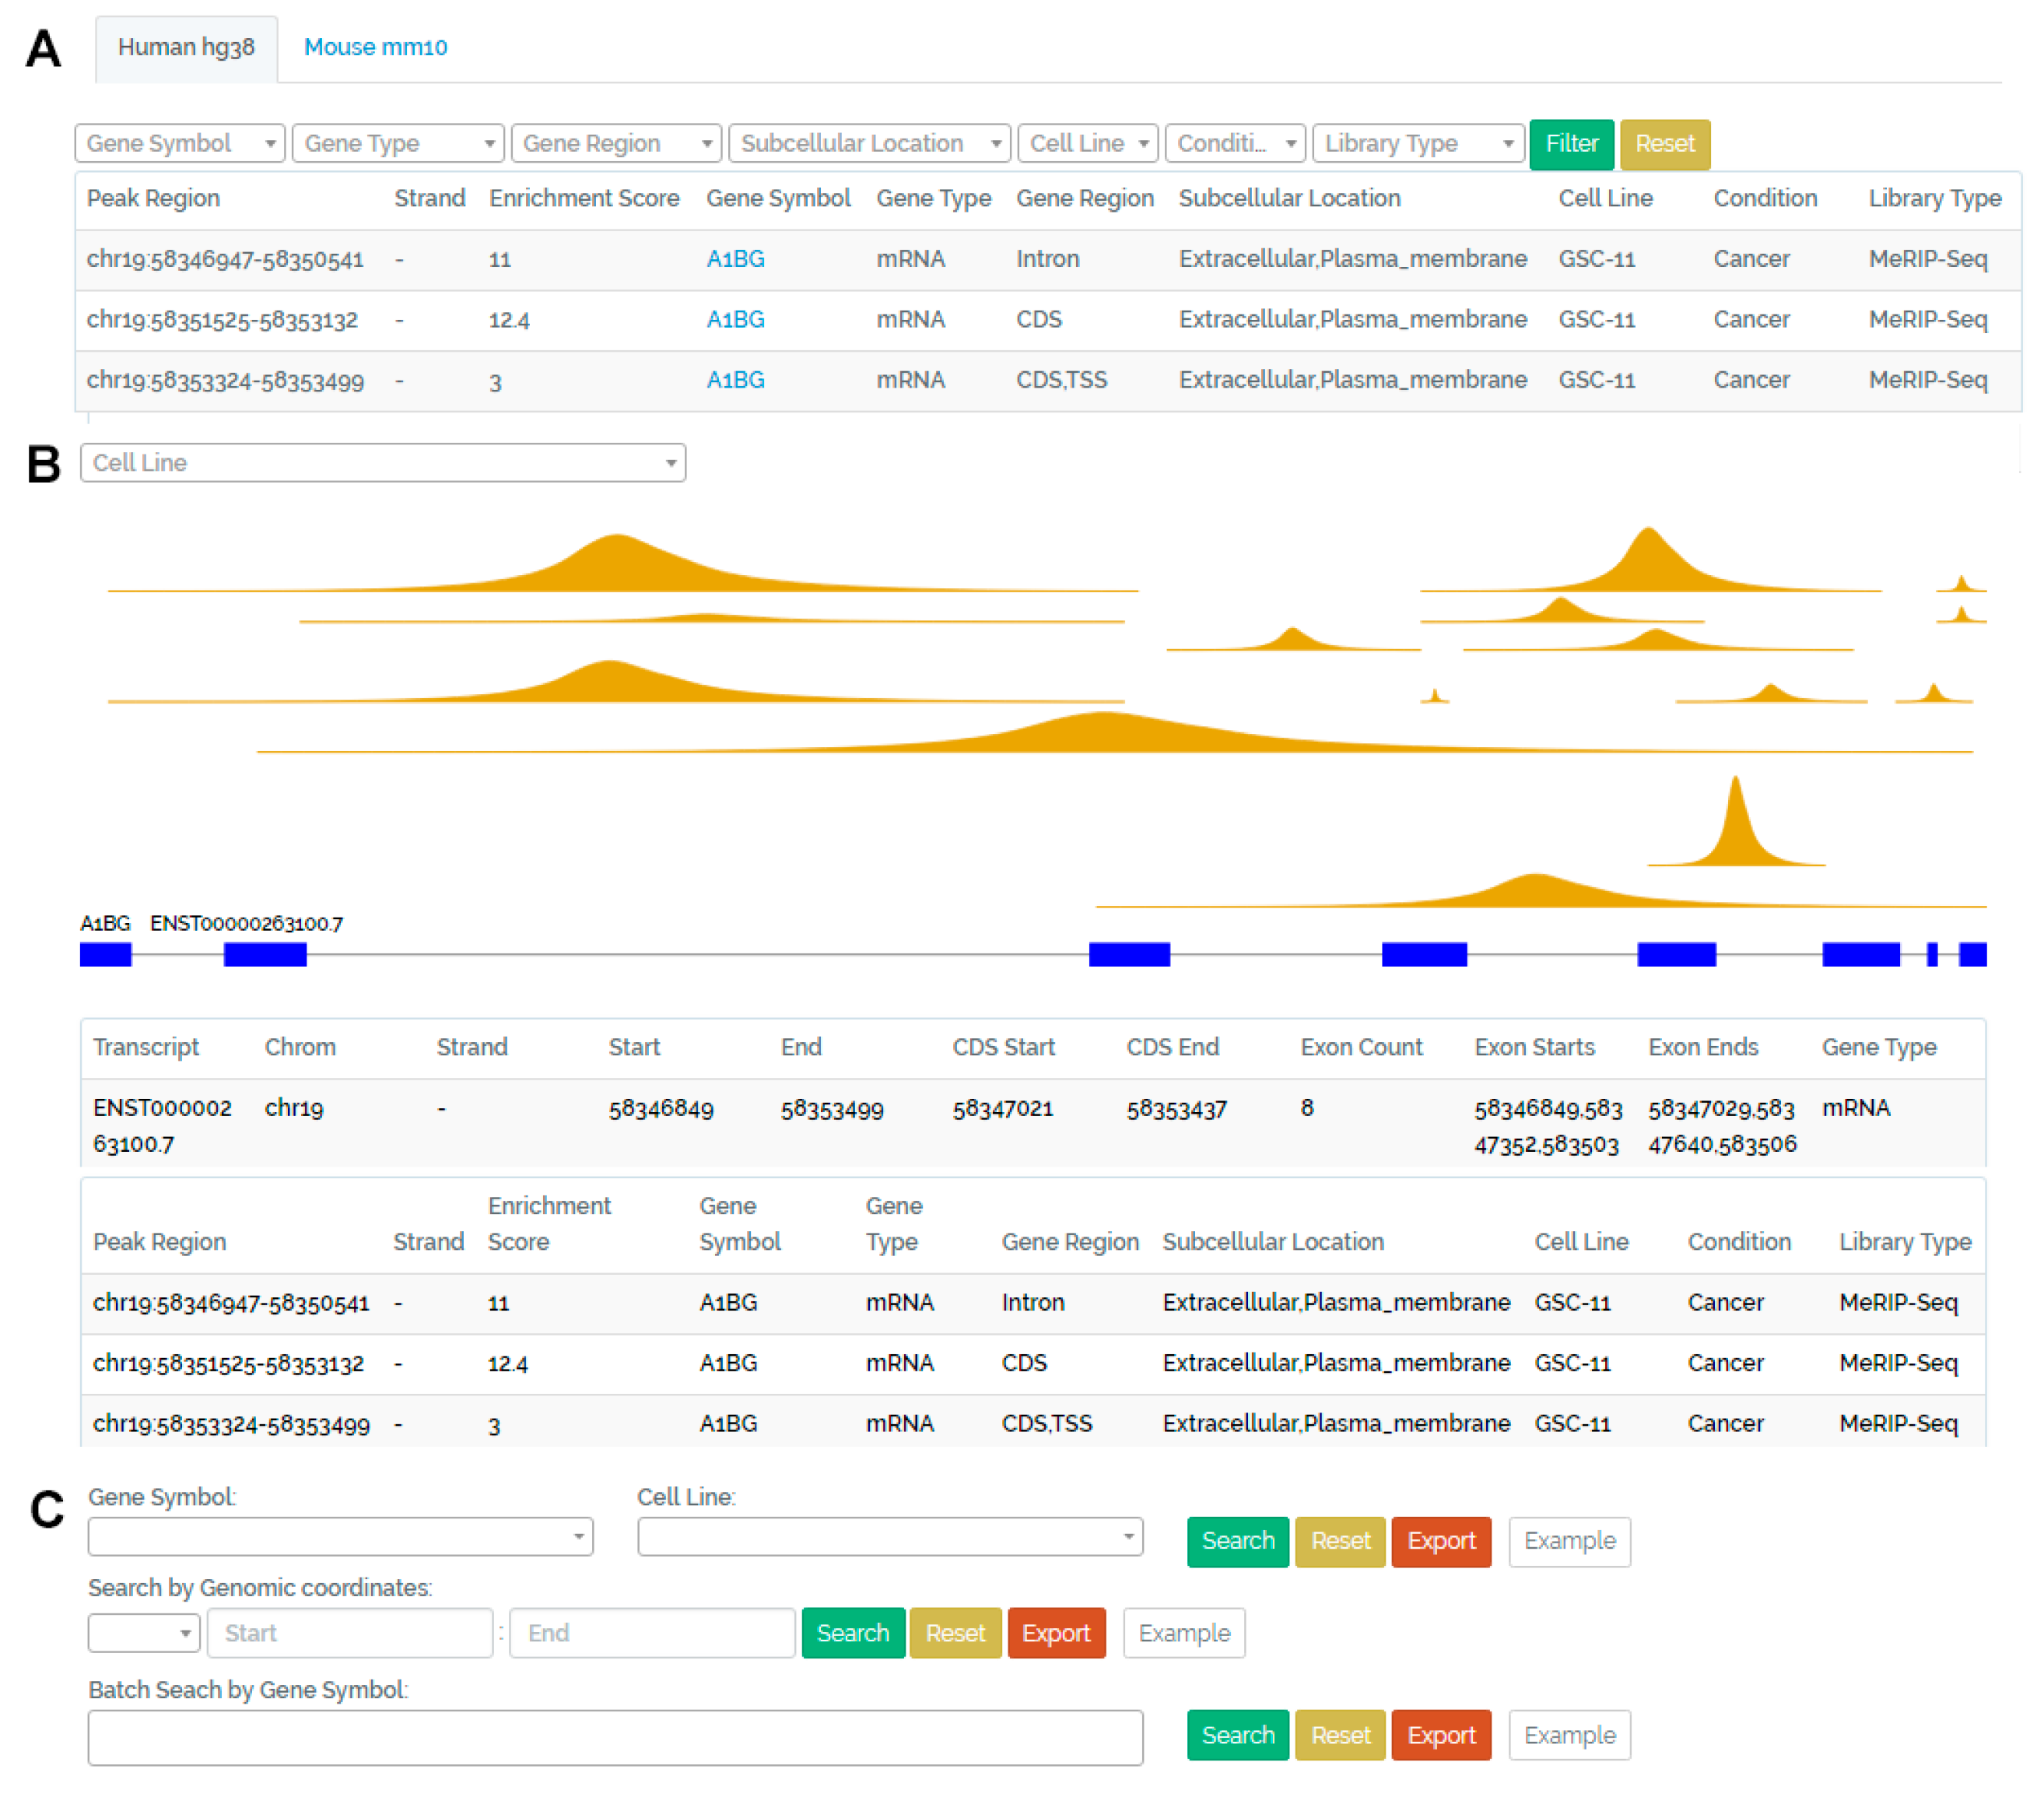Click the Transcript column header
2044x1797 pixels.
(146, 1047)
